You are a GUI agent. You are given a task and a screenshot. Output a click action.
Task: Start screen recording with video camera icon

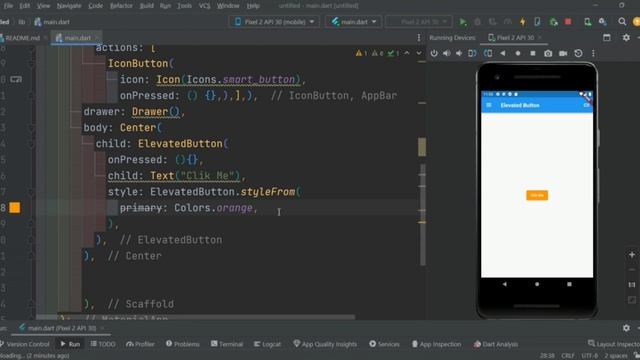coord(563,53)
